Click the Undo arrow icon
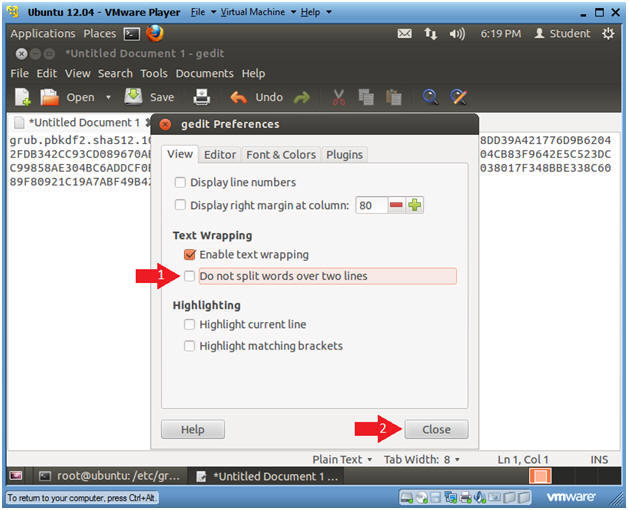Image resolution: width=628 pixels, height=510 pixels. click(x=239, y=97)
